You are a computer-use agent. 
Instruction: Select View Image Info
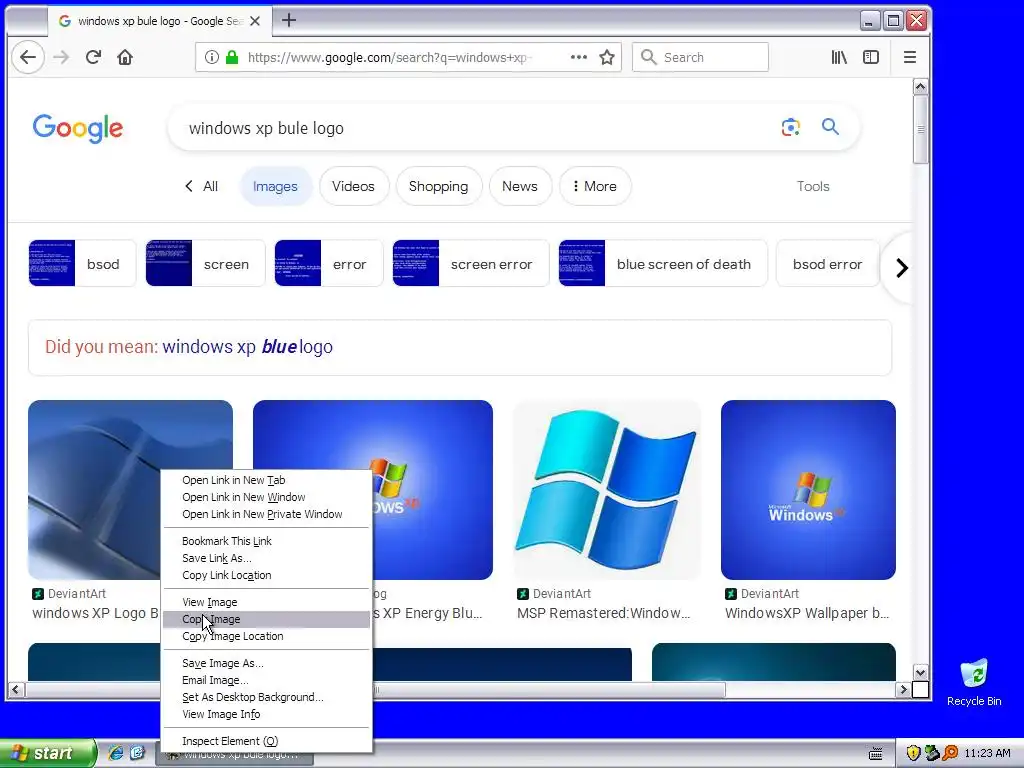(x=266, y=714)
